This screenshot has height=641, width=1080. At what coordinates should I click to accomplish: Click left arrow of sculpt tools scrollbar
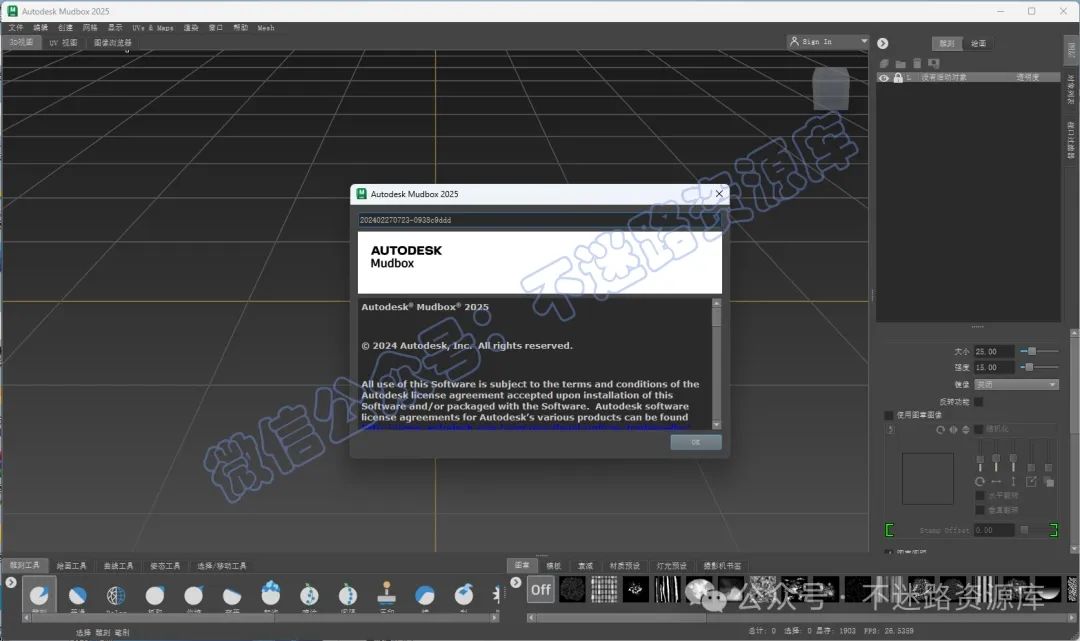(27, 618)
